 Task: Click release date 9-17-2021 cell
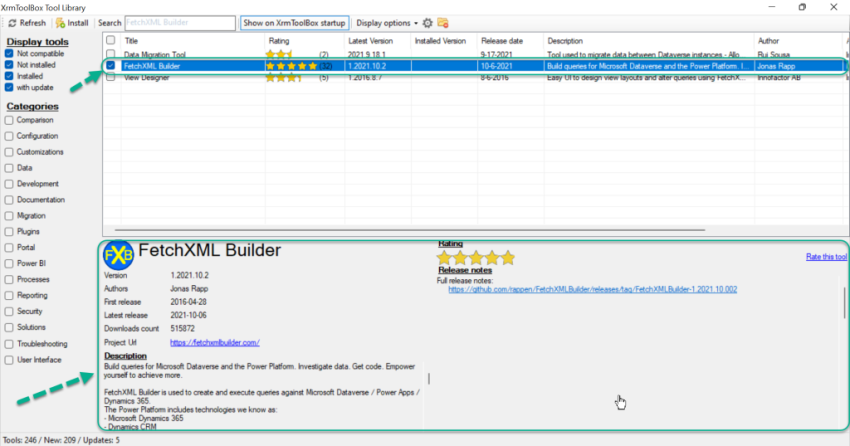tap(497, 55)
